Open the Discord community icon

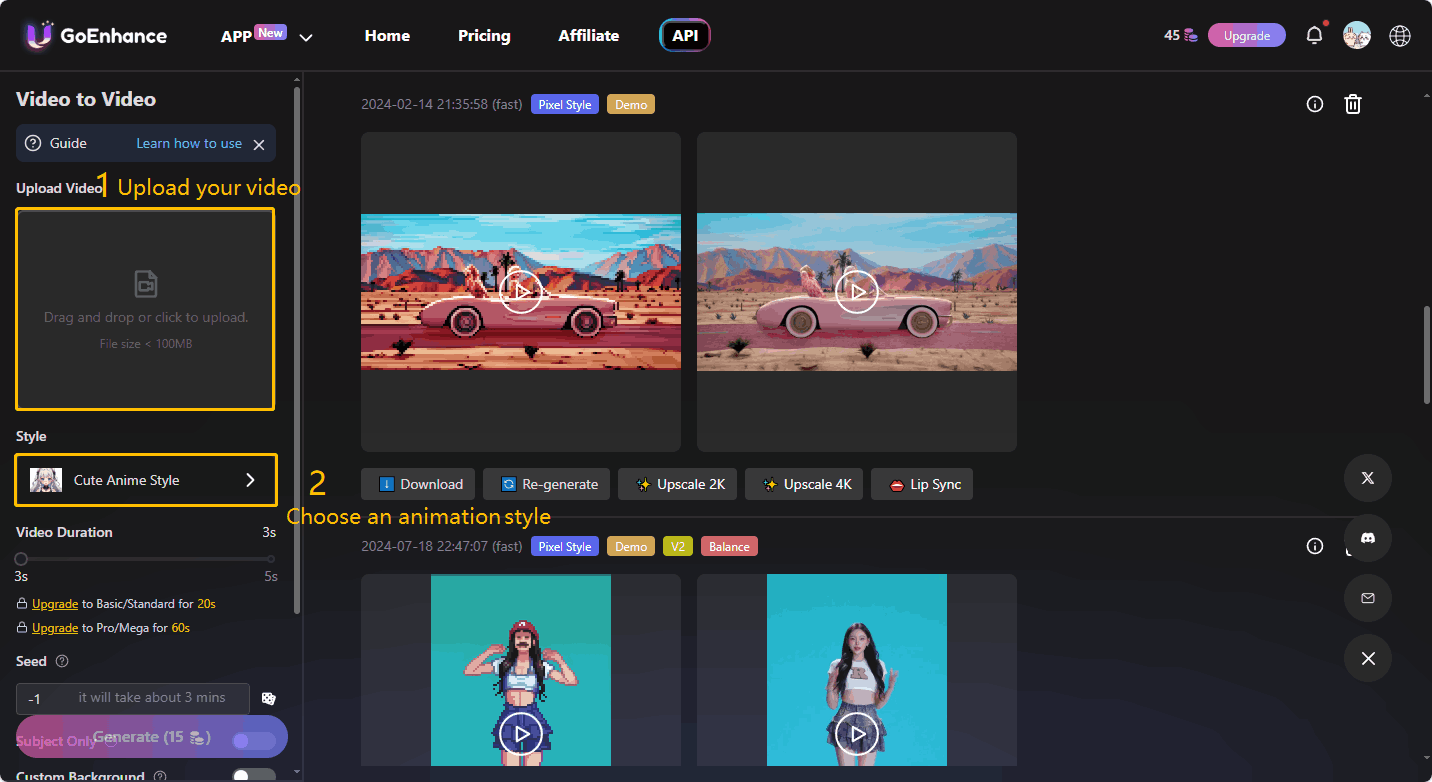(x=1367, y=538)
